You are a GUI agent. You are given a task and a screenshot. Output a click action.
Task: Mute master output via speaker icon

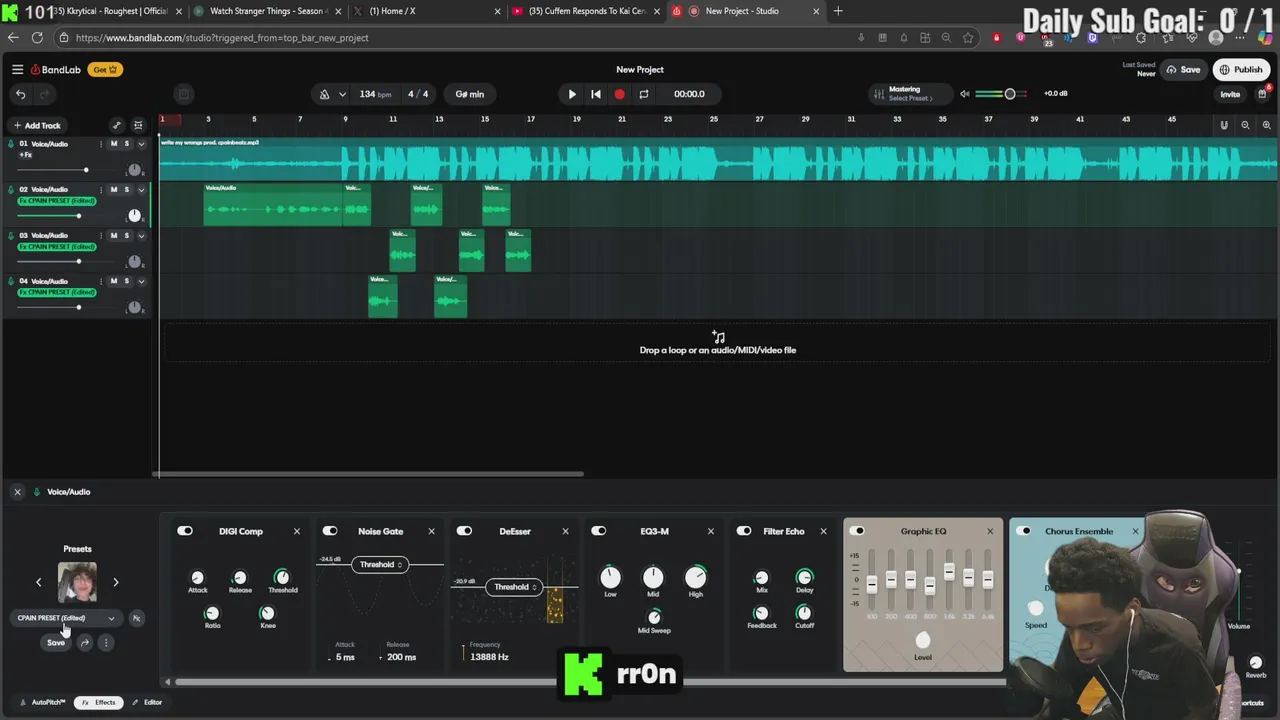(x=965, y=94)
